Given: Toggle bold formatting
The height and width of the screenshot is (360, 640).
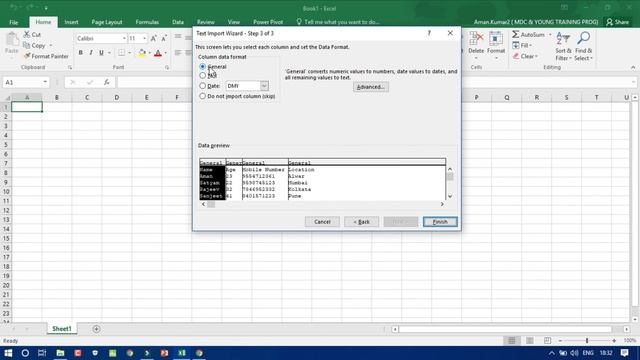Looking at the screenshot, I should tap(80, 53).
